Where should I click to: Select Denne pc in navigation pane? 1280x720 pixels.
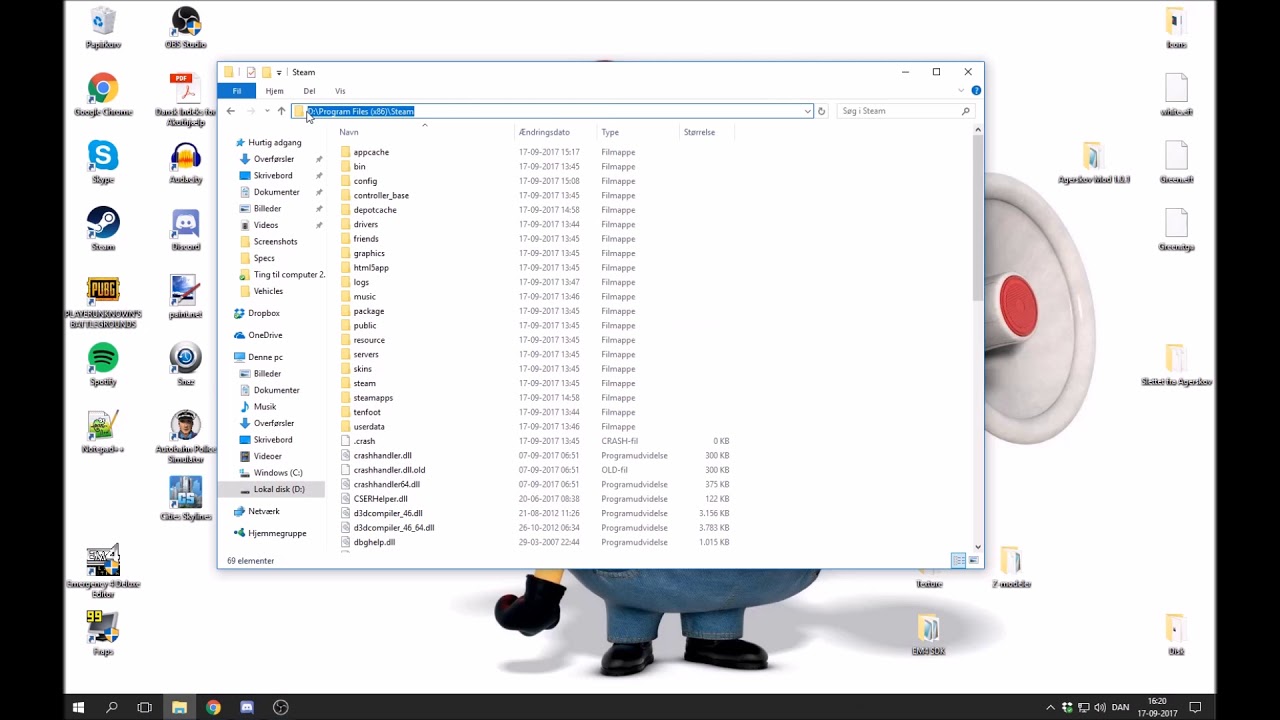pos(265,357)
